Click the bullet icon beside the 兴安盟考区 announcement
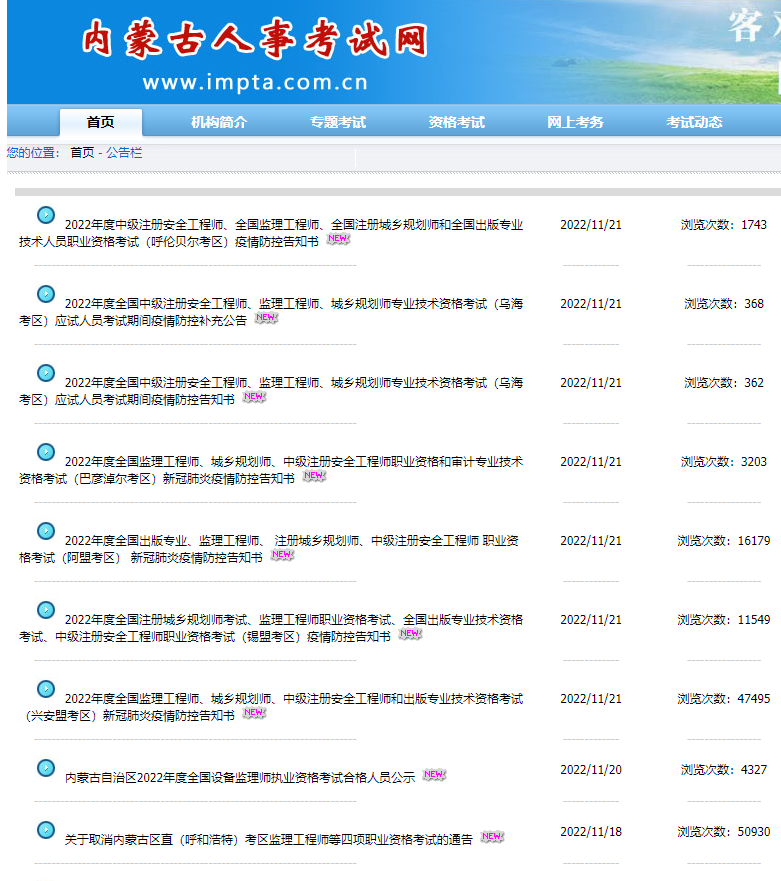 (x=46, y=689)
